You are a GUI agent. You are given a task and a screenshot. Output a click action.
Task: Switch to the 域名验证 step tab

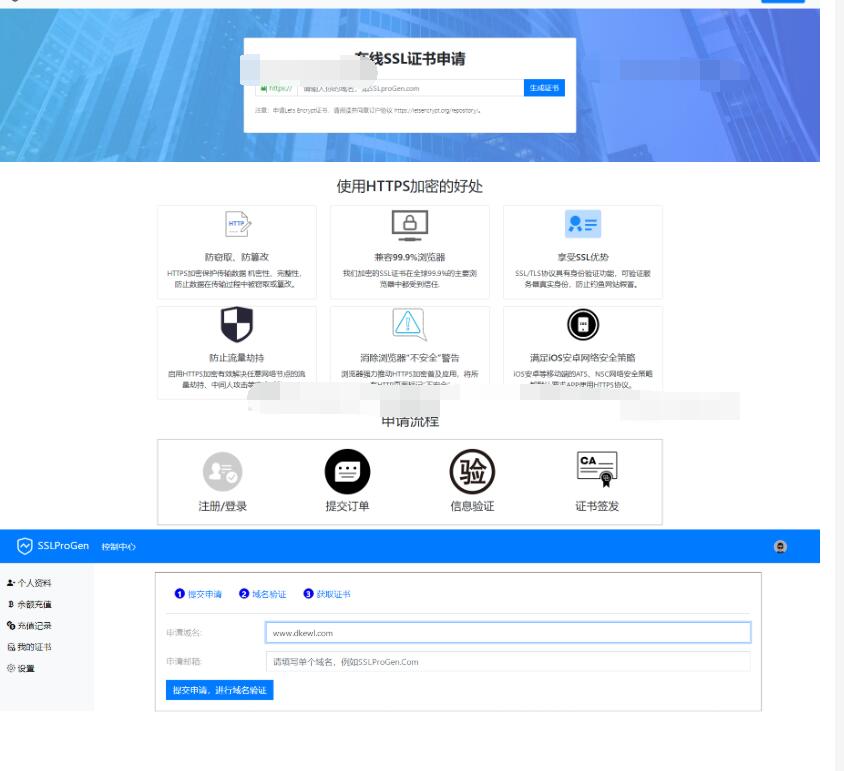[263, 594]
